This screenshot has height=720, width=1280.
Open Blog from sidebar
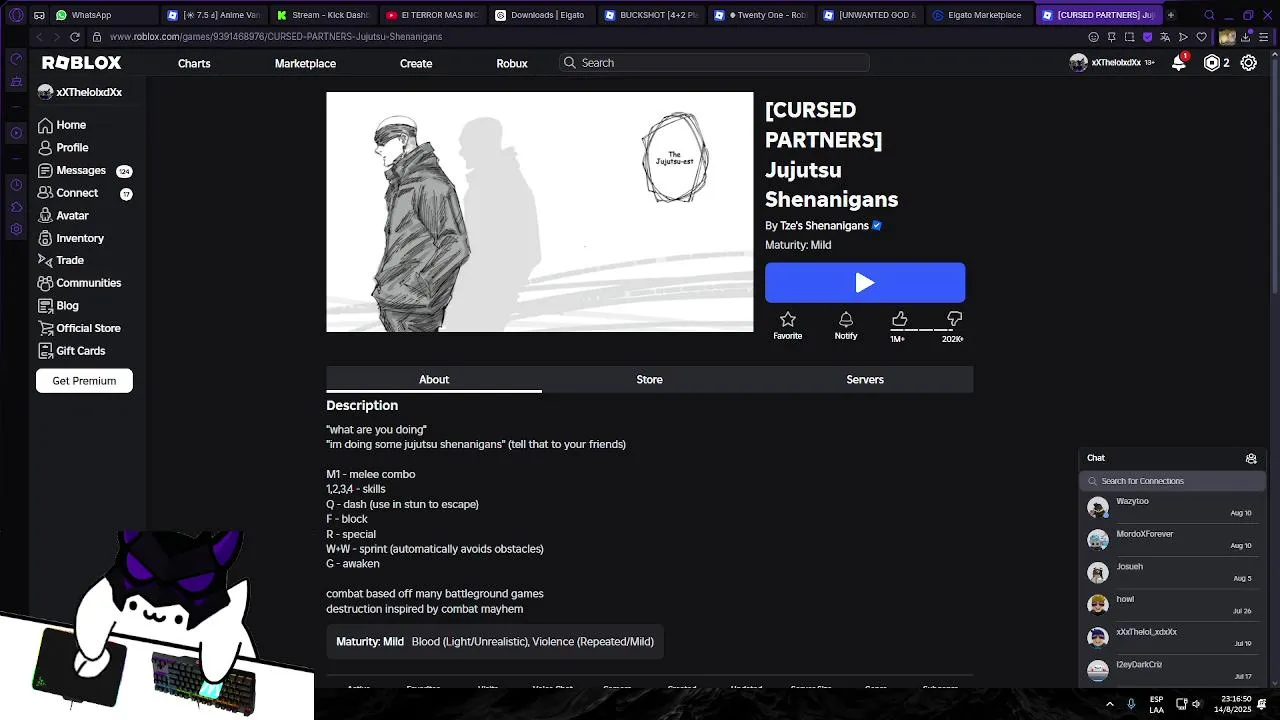(x=58, y=305)
